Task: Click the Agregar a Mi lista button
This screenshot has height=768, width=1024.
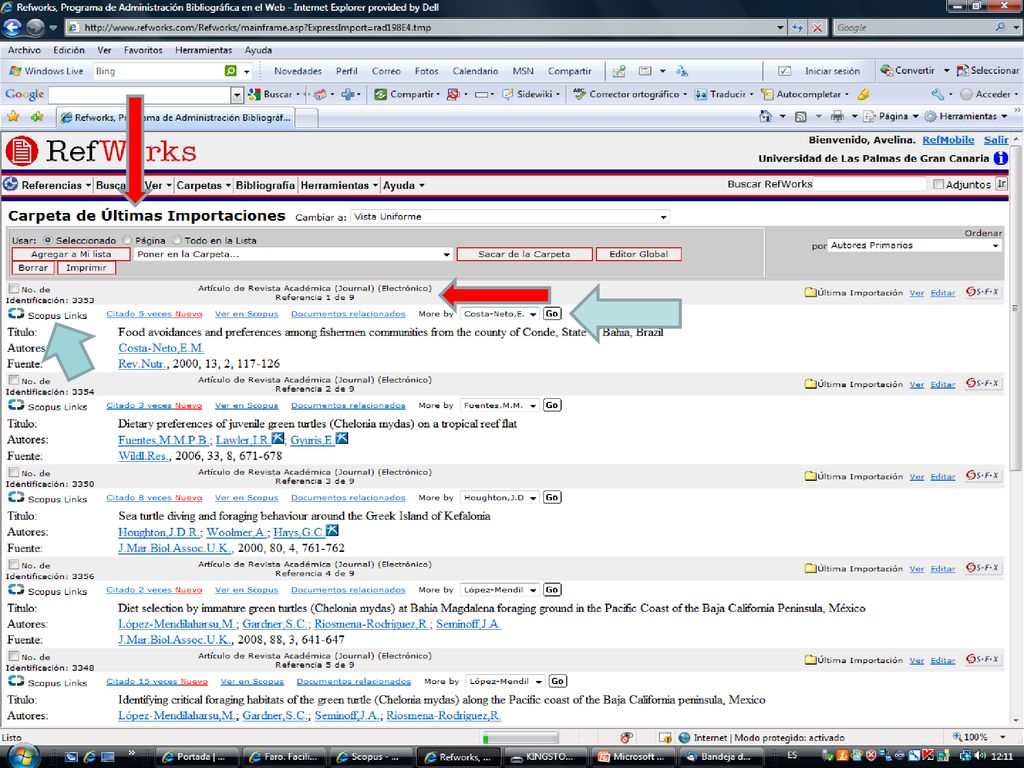Action: point(71,254)
